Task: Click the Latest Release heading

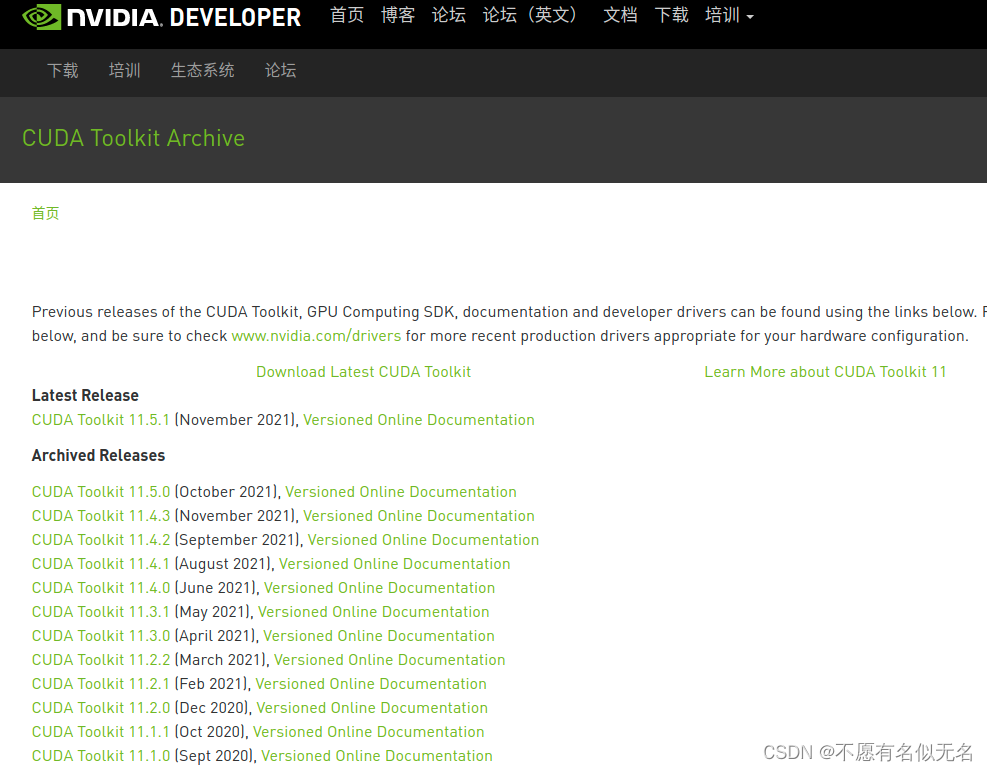Action: pyautogui.click(x=85, y=395)
